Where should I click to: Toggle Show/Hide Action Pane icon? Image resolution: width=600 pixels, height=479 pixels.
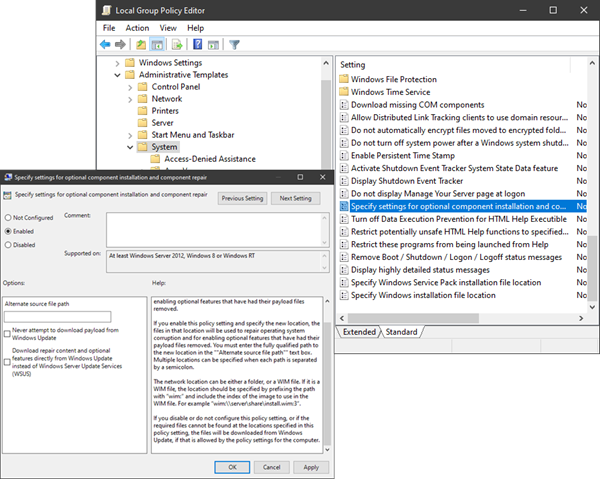[213, 44]
